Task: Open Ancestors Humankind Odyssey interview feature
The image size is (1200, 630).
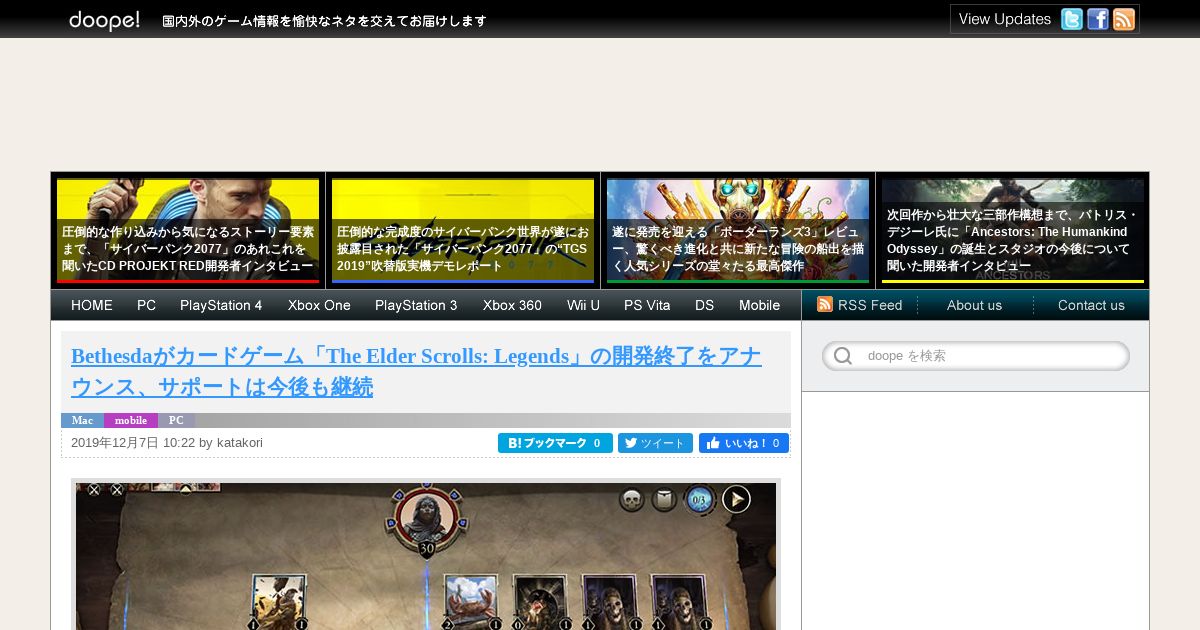Action: pos(1013,230)
